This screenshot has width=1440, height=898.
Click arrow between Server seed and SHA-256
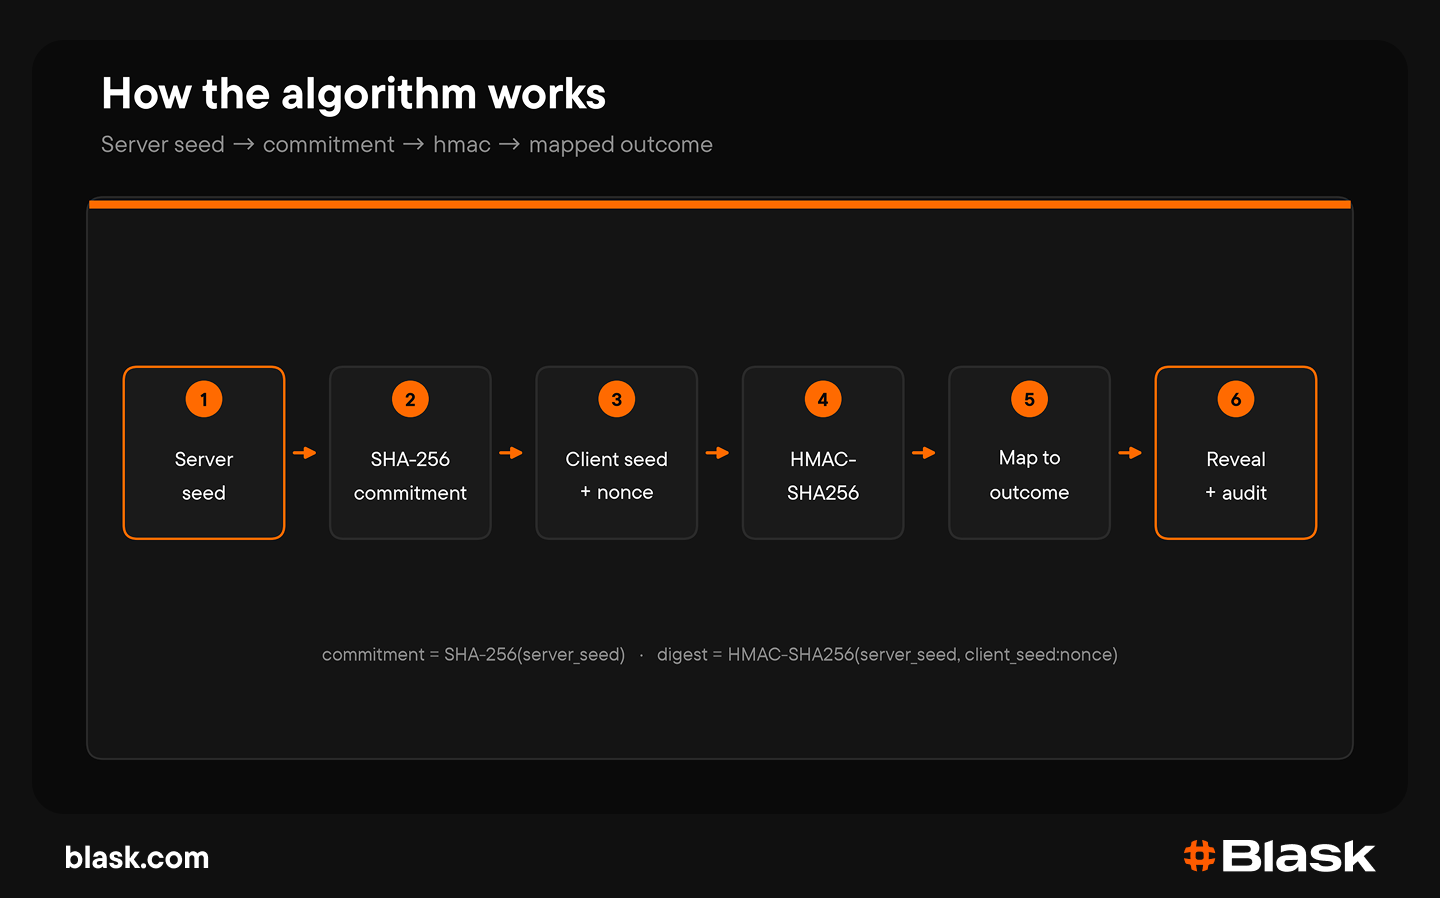305,453
